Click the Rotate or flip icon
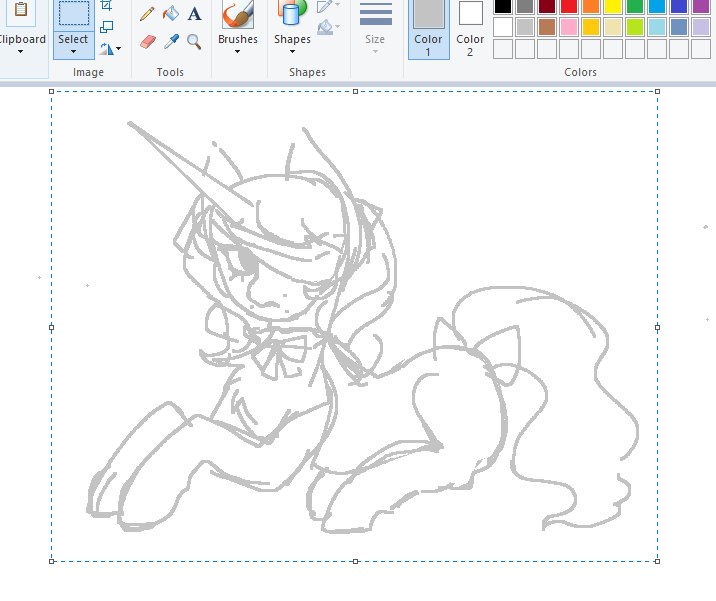716x601 pixels. 106,48
